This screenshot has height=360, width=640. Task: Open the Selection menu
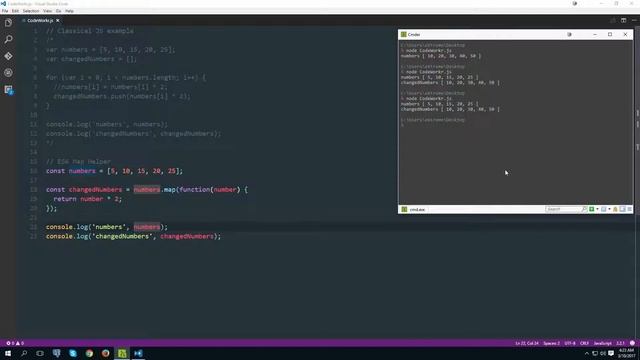(31, 11)
